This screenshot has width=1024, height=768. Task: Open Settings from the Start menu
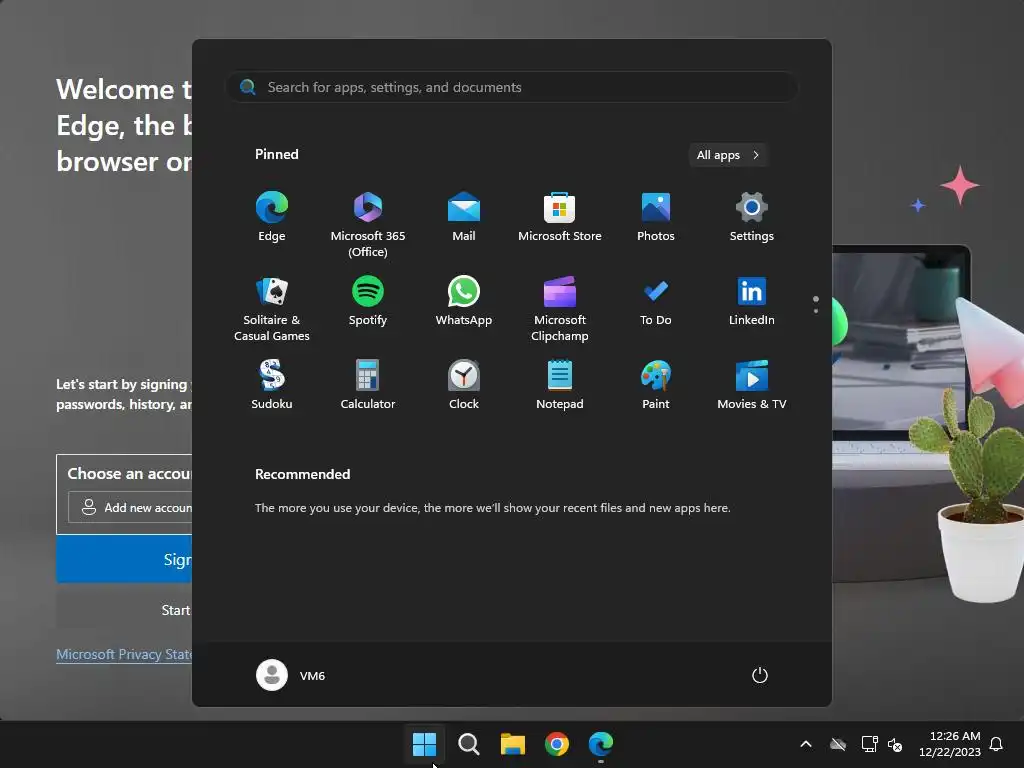(752, 217)
